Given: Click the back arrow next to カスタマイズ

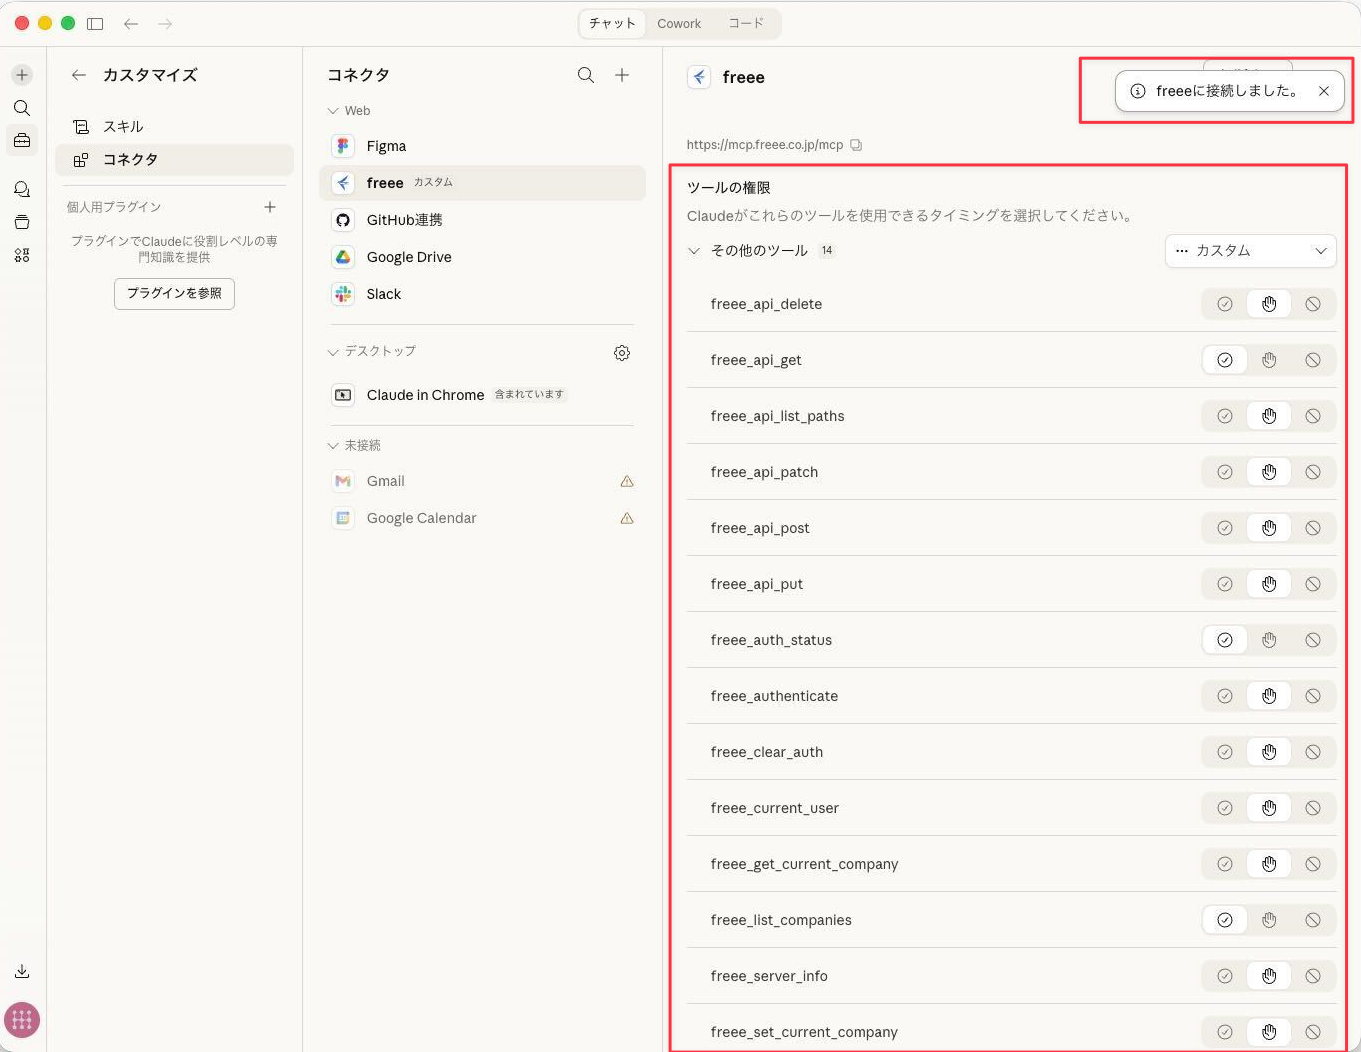Looking at the screenshot, I should click(79, 75).
